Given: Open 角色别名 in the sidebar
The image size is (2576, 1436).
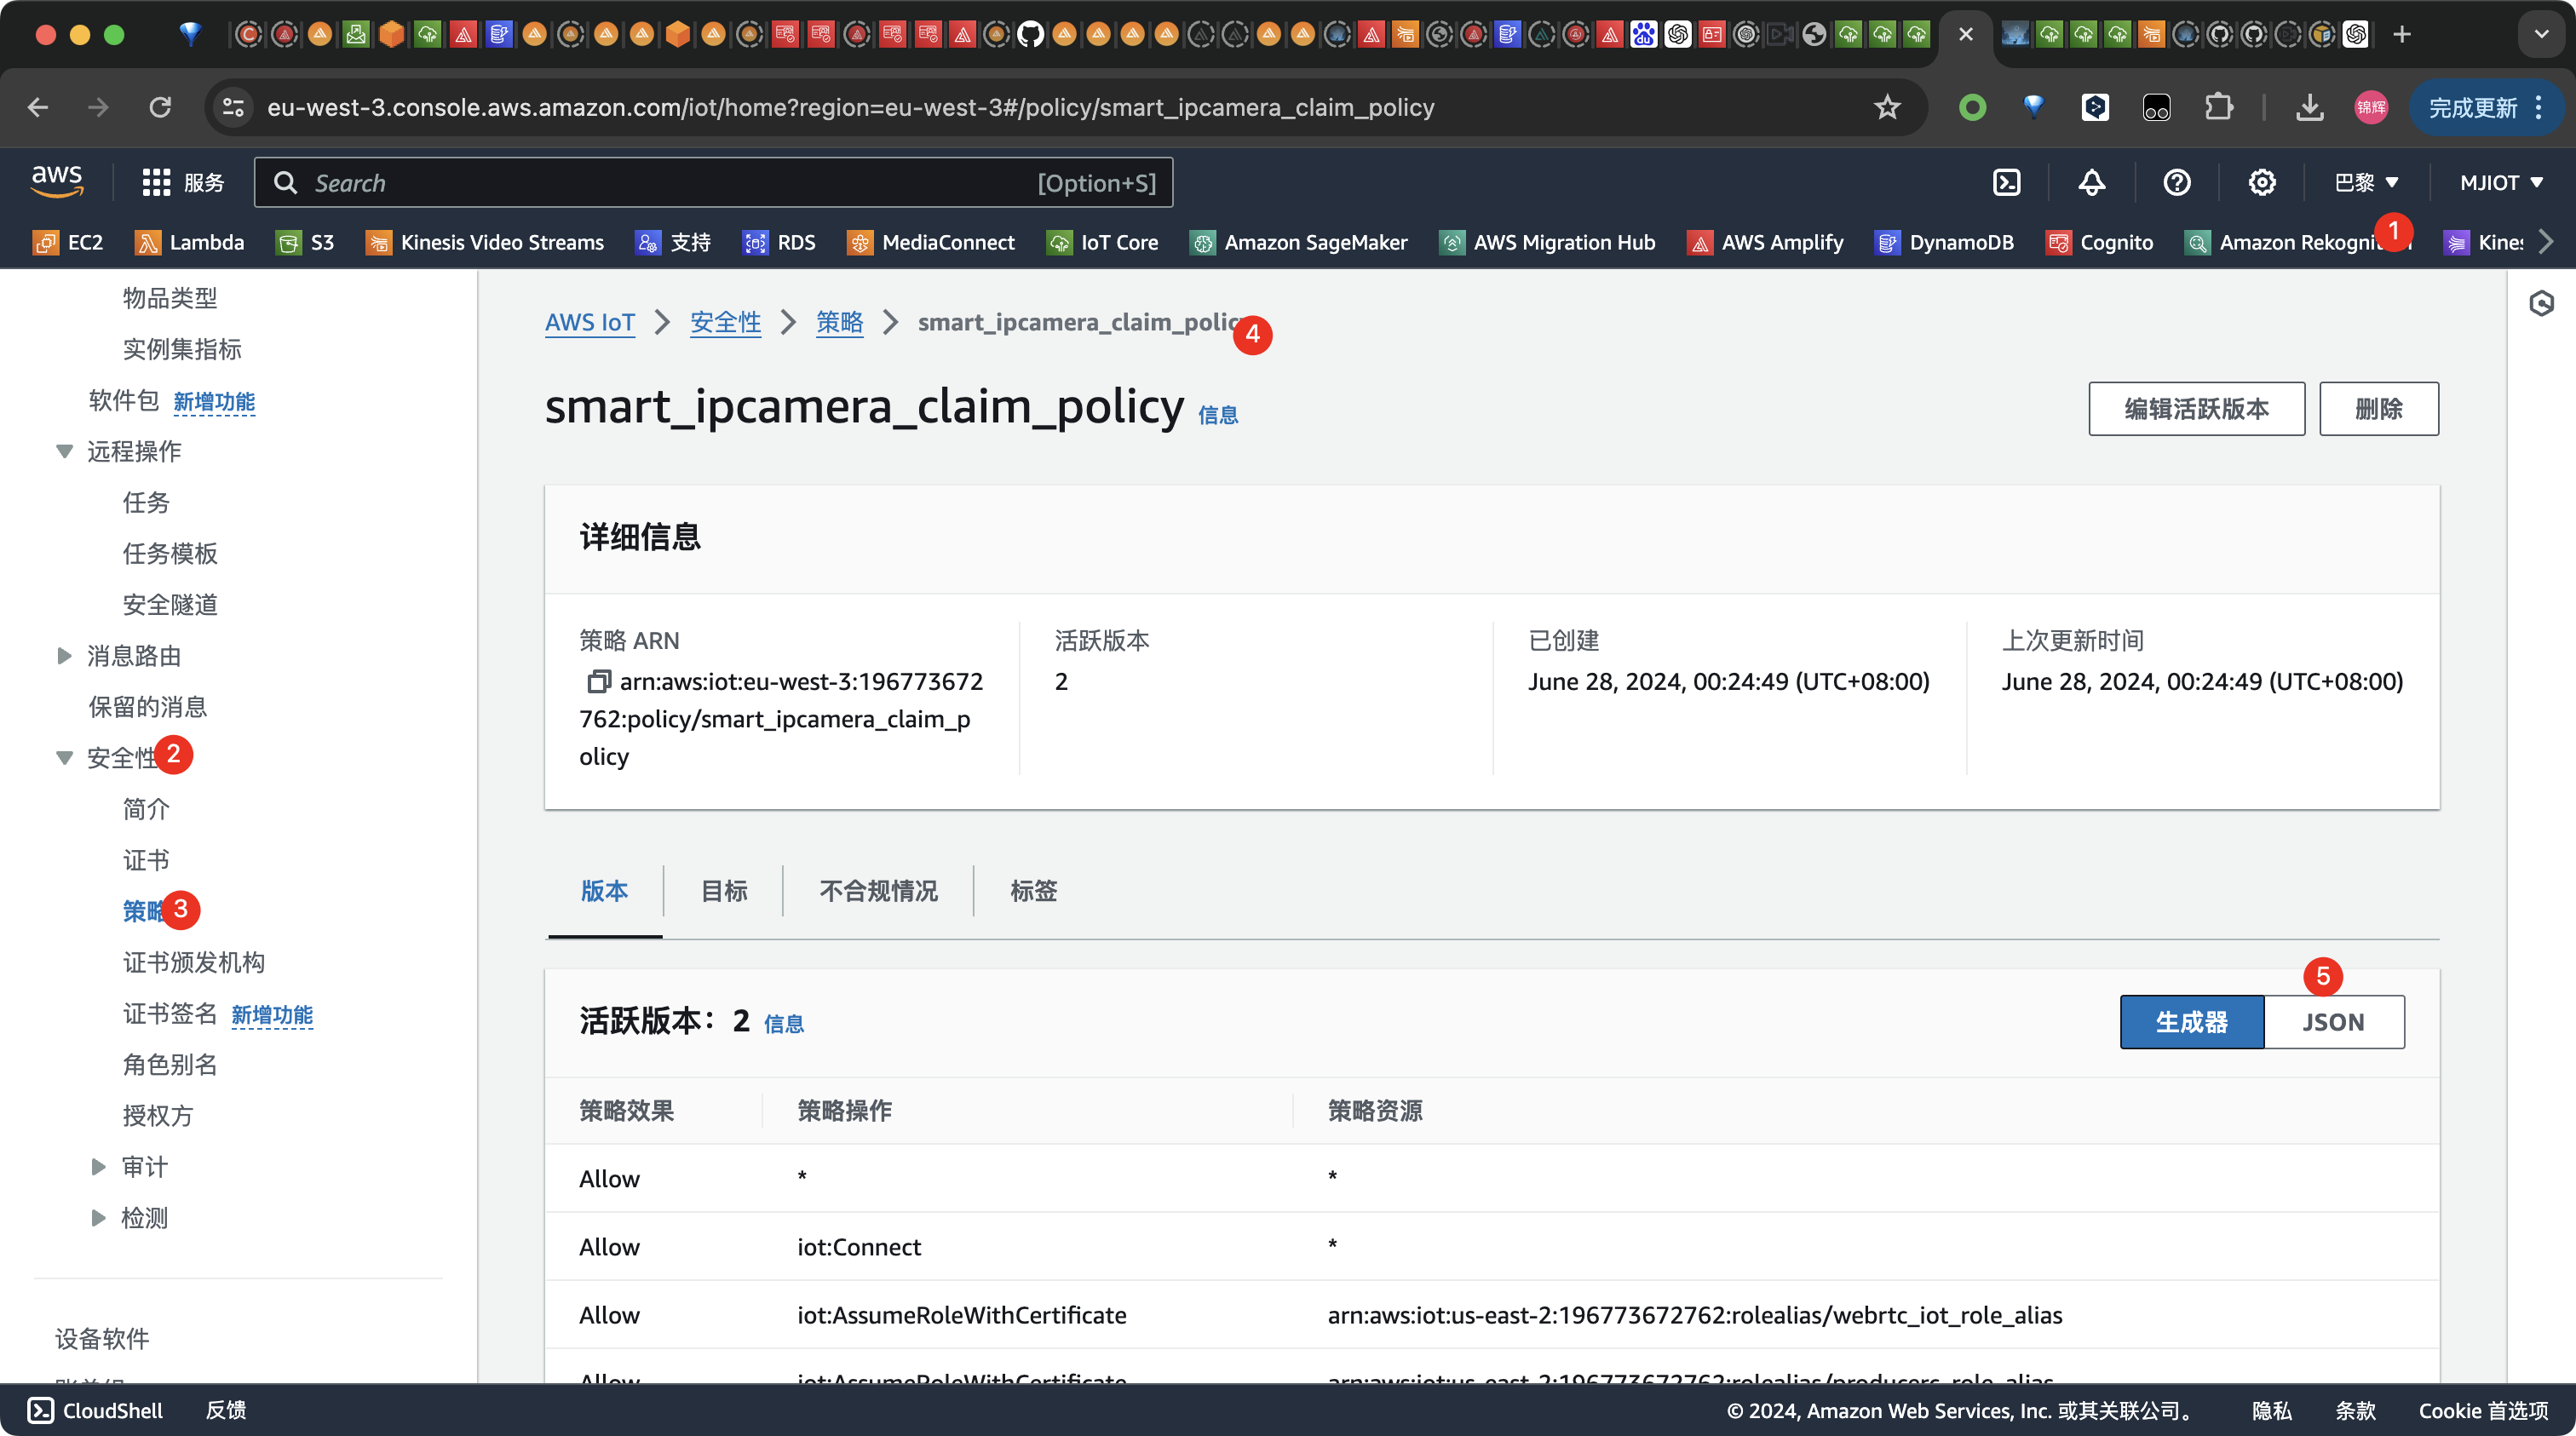Looking at the screenshot, I should [170, 1065].
